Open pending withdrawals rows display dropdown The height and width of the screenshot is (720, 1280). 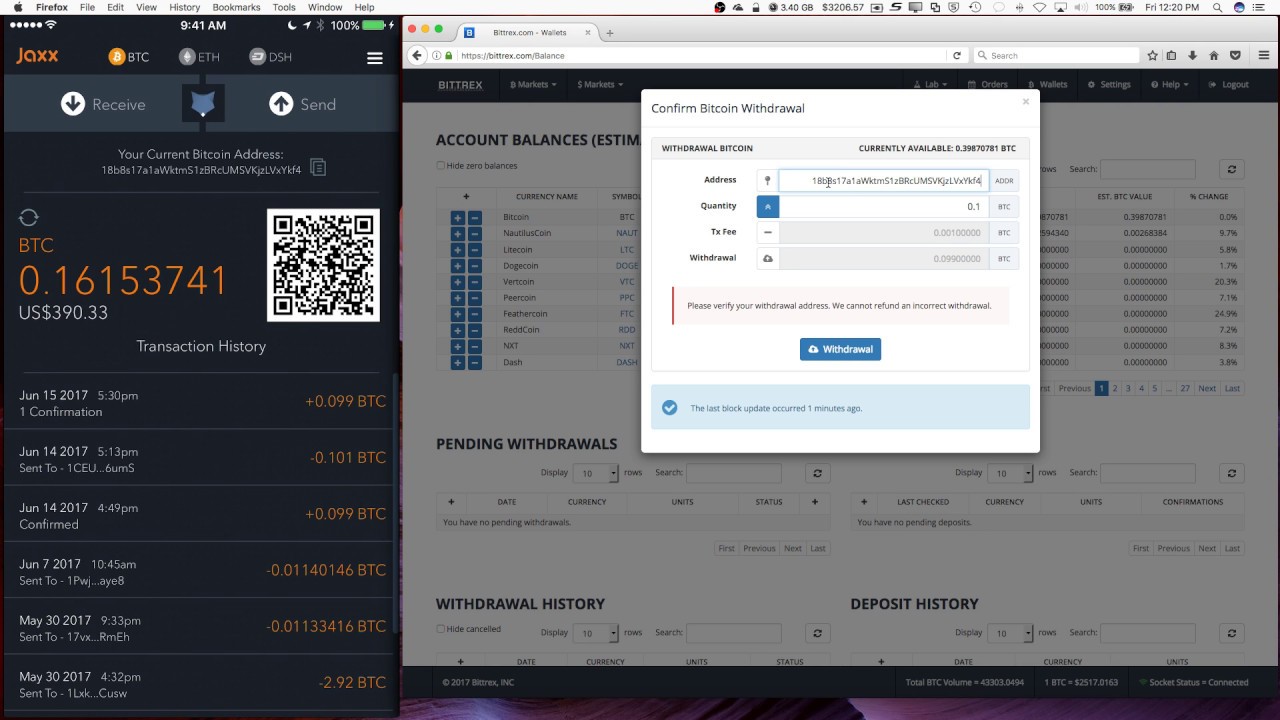(x=597, y=473)
